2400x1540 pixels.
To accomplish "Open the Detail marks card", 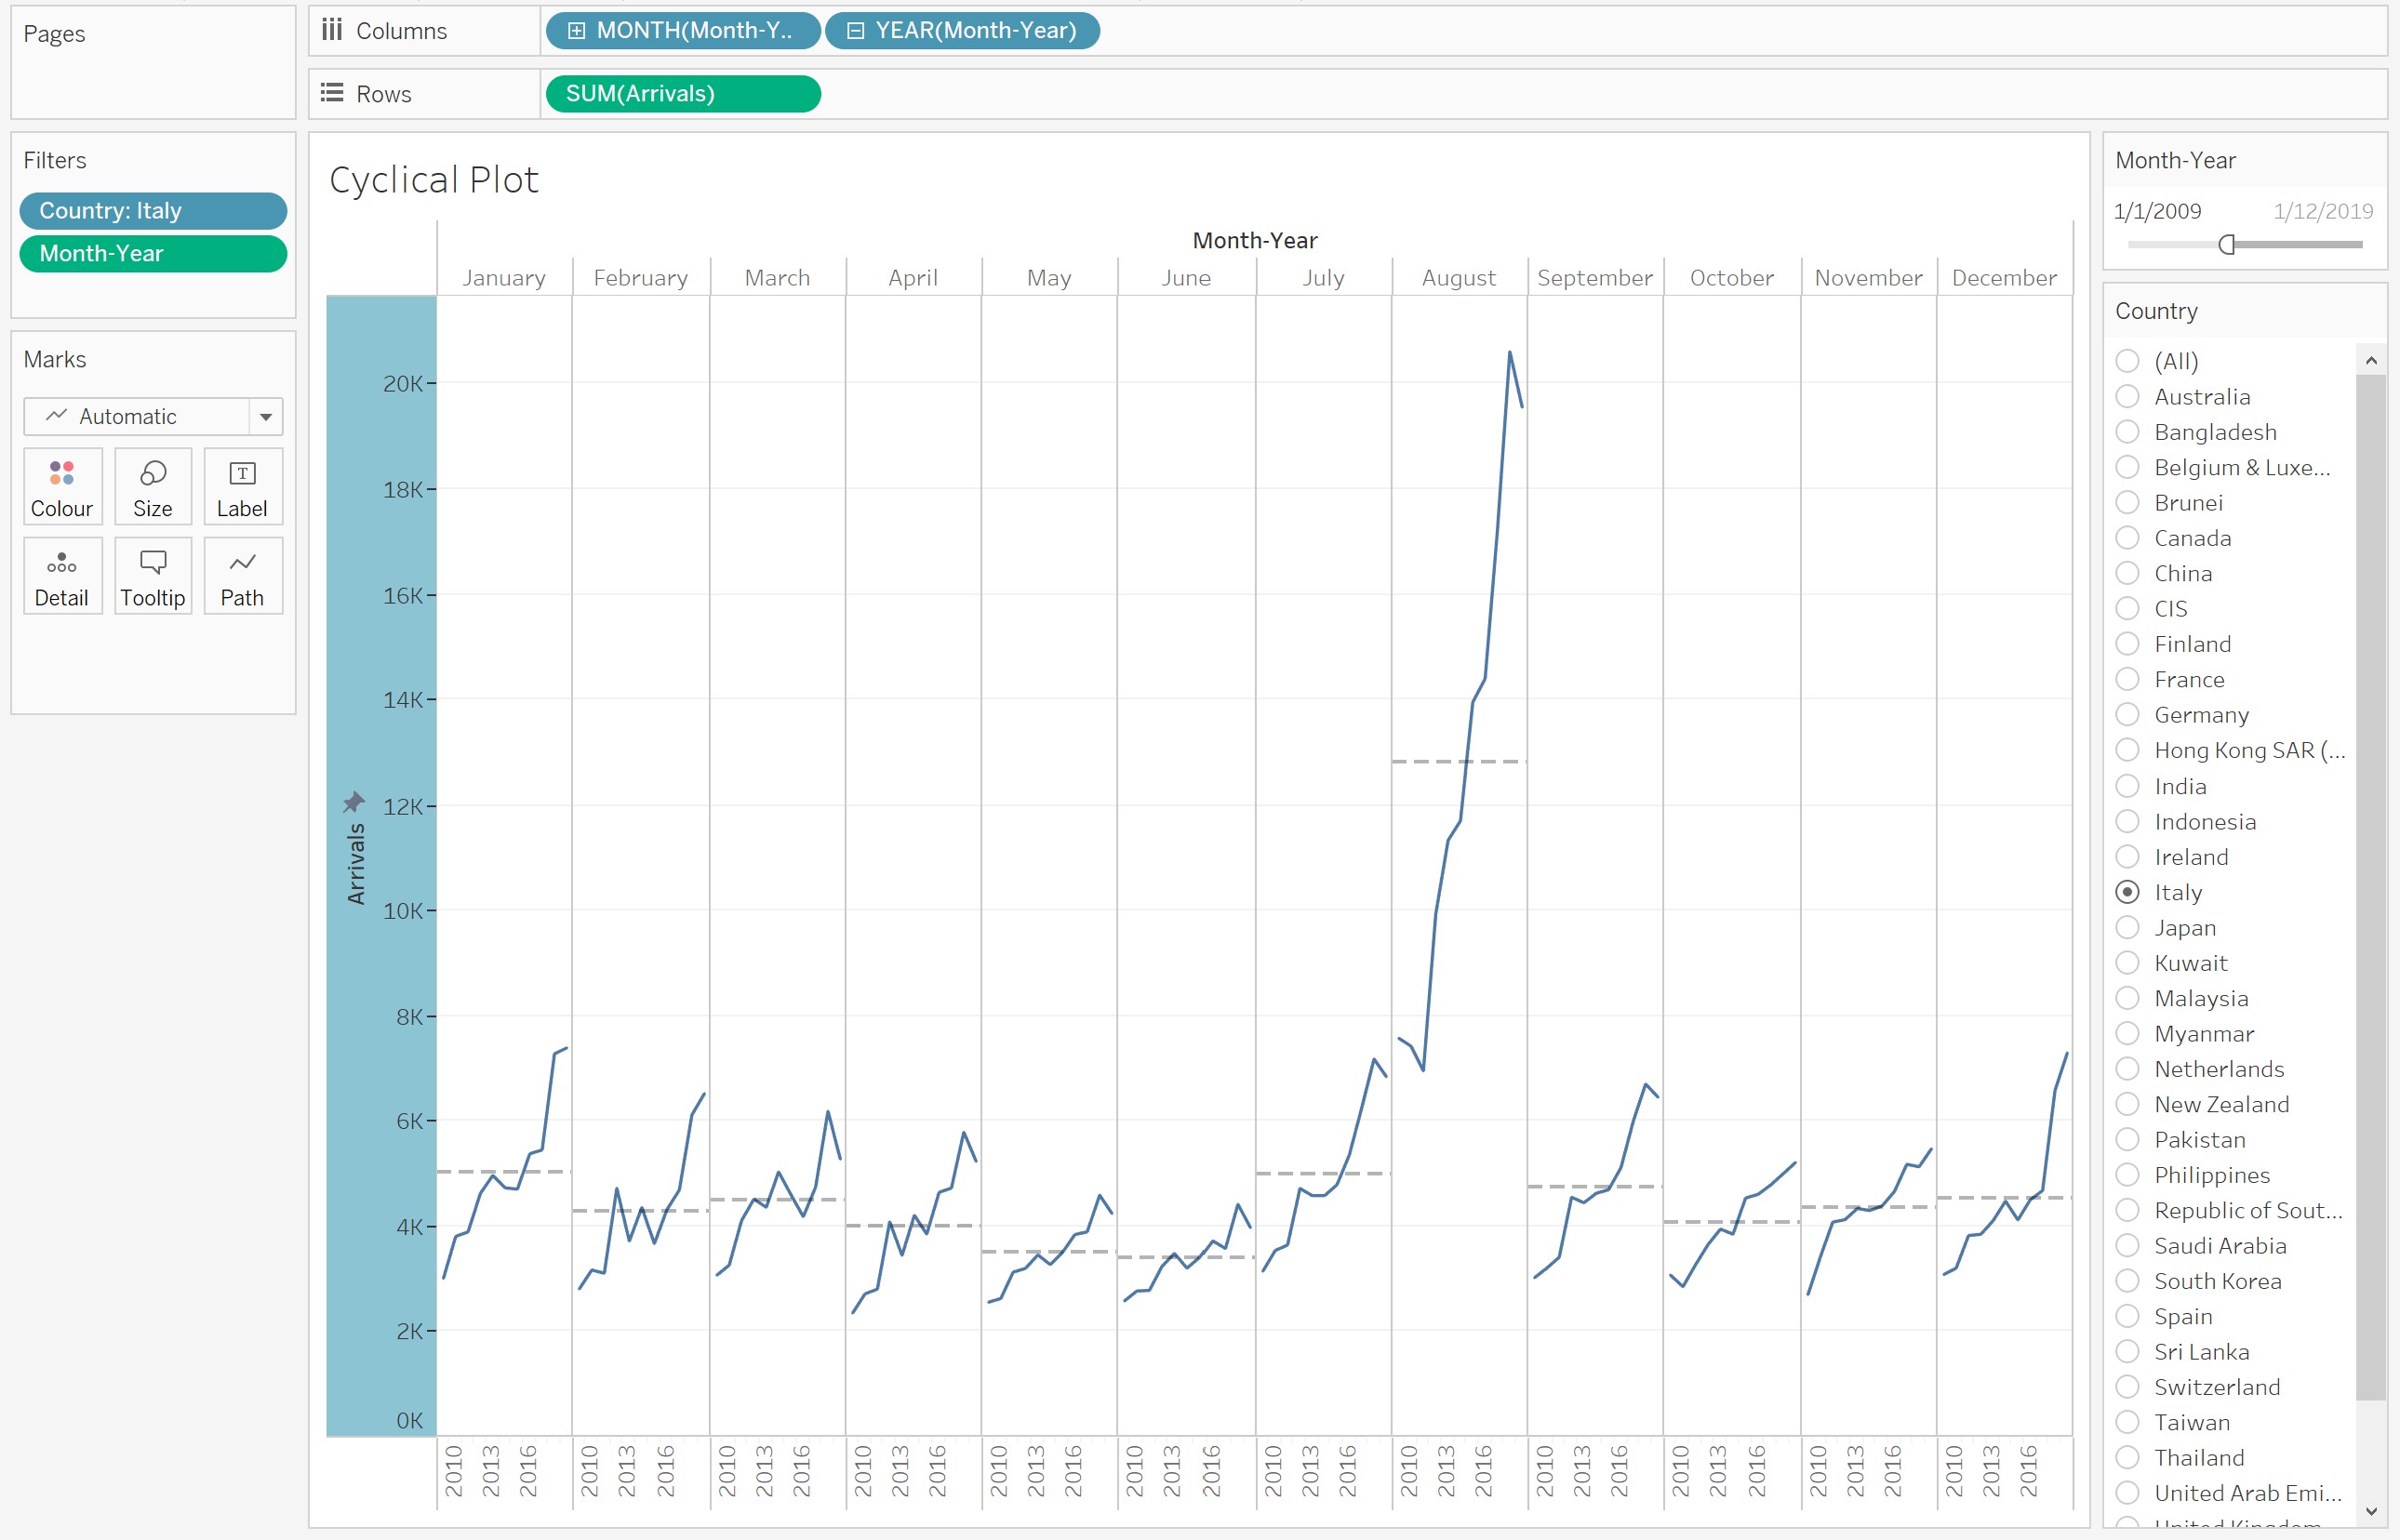I will pyautogui.click(x=62, y=576).
